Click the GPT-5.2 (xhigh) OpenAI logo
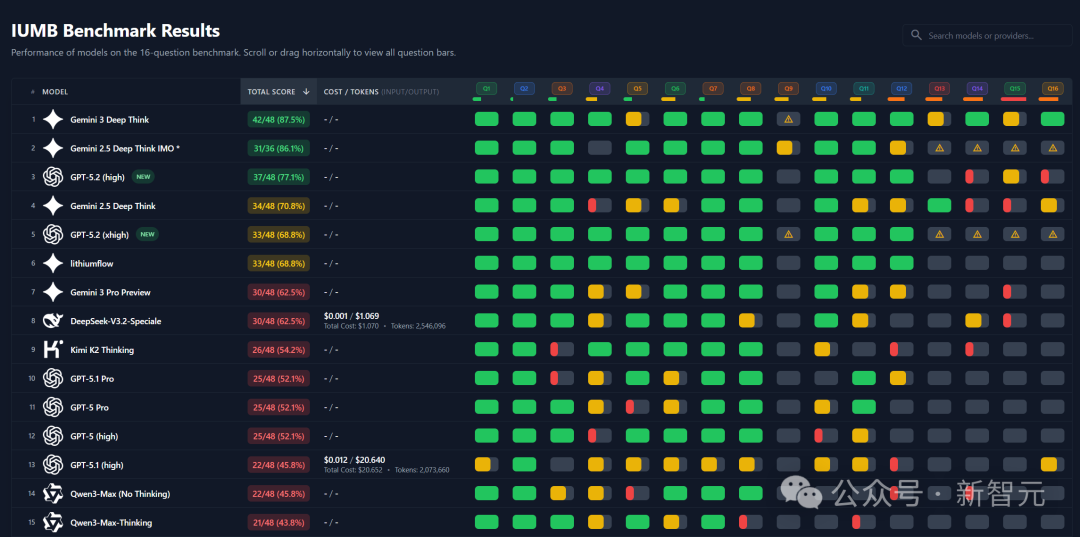 (x=53, y=235)
